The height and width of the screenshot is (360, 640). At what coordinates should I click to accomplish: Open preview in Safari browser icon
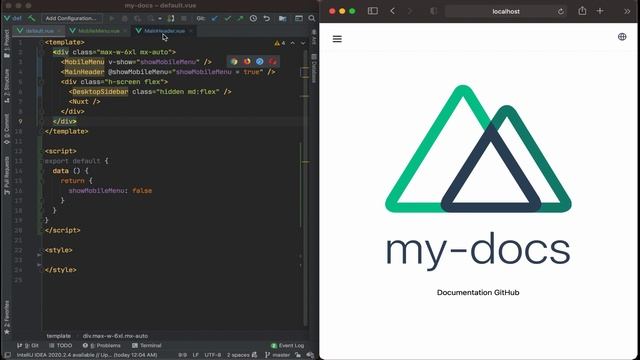260,62
